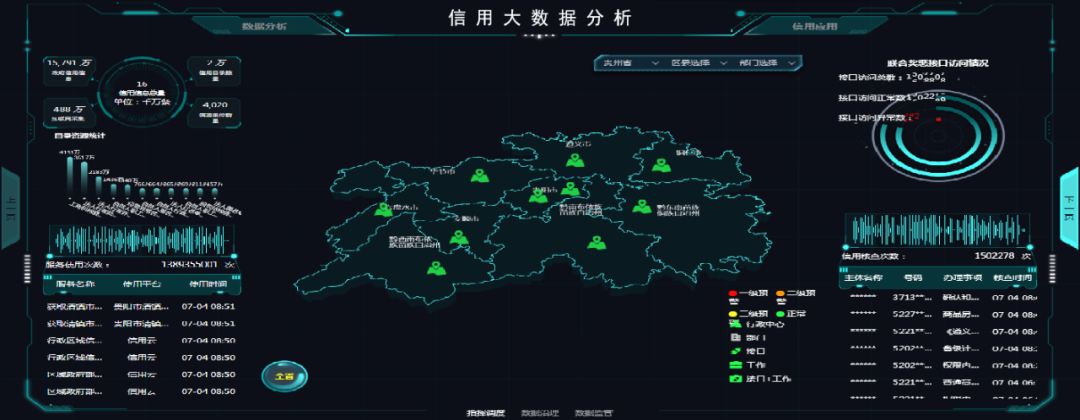This screenshot has width=1080, height=420.
Task: Click the map marker in the south-central prefecture
Action: (596, 242)
